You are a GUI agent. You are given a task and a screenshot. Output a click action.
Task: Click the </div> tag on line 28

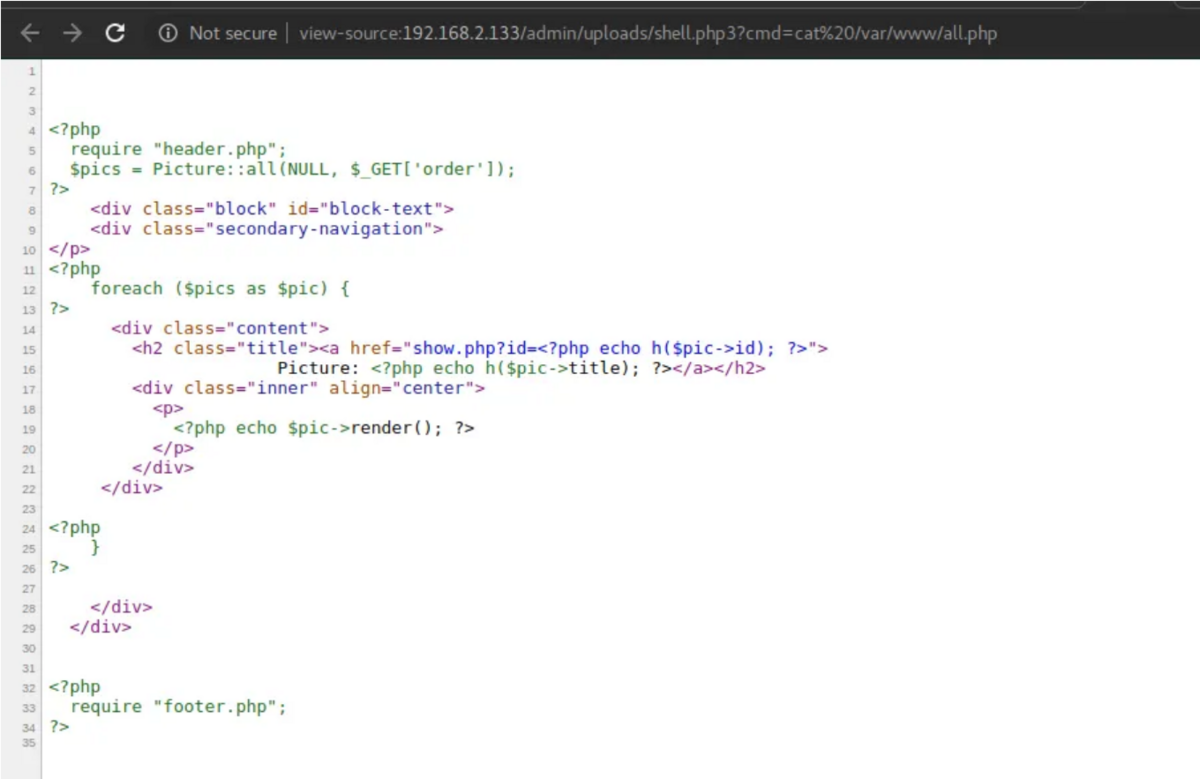[121, 607]
